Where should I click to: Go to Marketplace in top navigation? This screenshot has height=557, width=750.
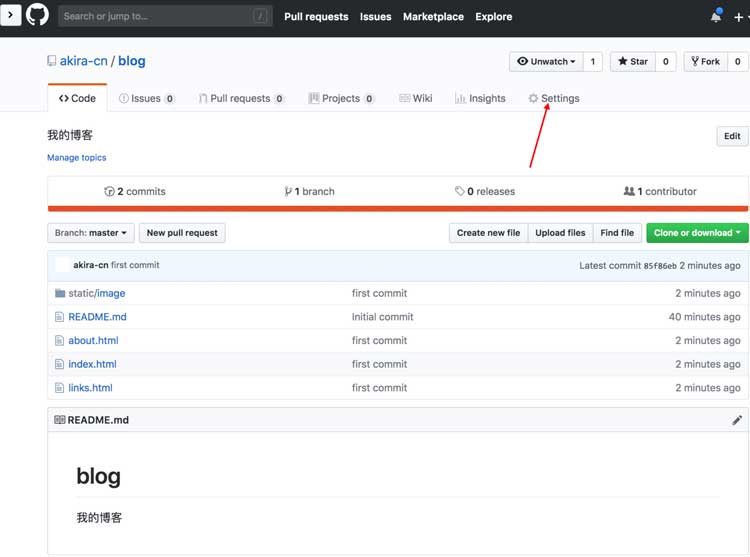coord(433,17)
